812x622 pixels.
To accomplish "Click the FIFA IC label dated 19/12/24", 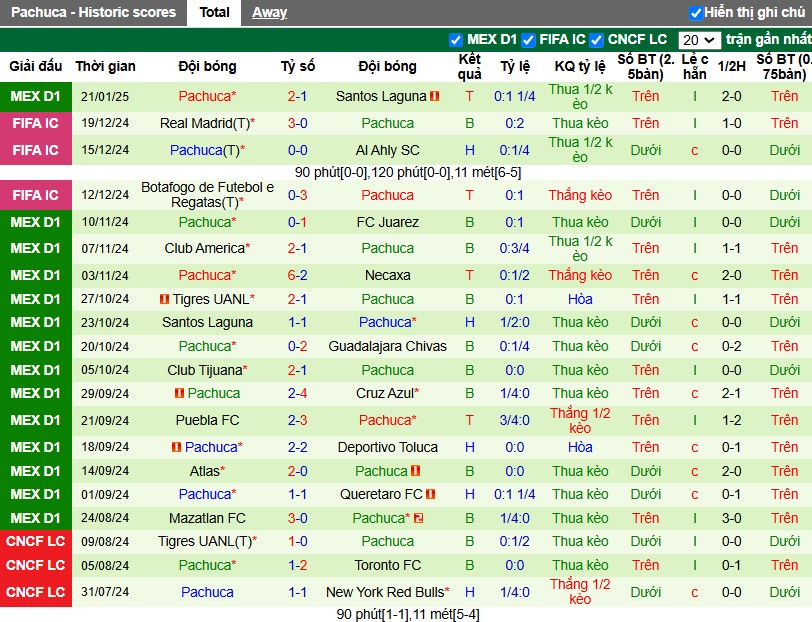I will (x=36, y=123).
